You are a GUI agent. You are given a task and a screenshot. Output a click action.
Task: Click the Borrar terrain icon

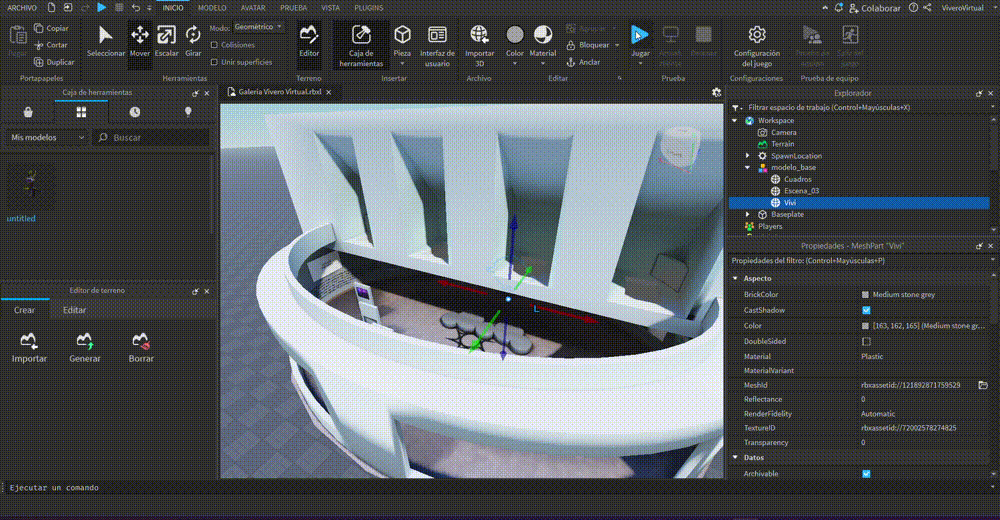pos(141,341)
